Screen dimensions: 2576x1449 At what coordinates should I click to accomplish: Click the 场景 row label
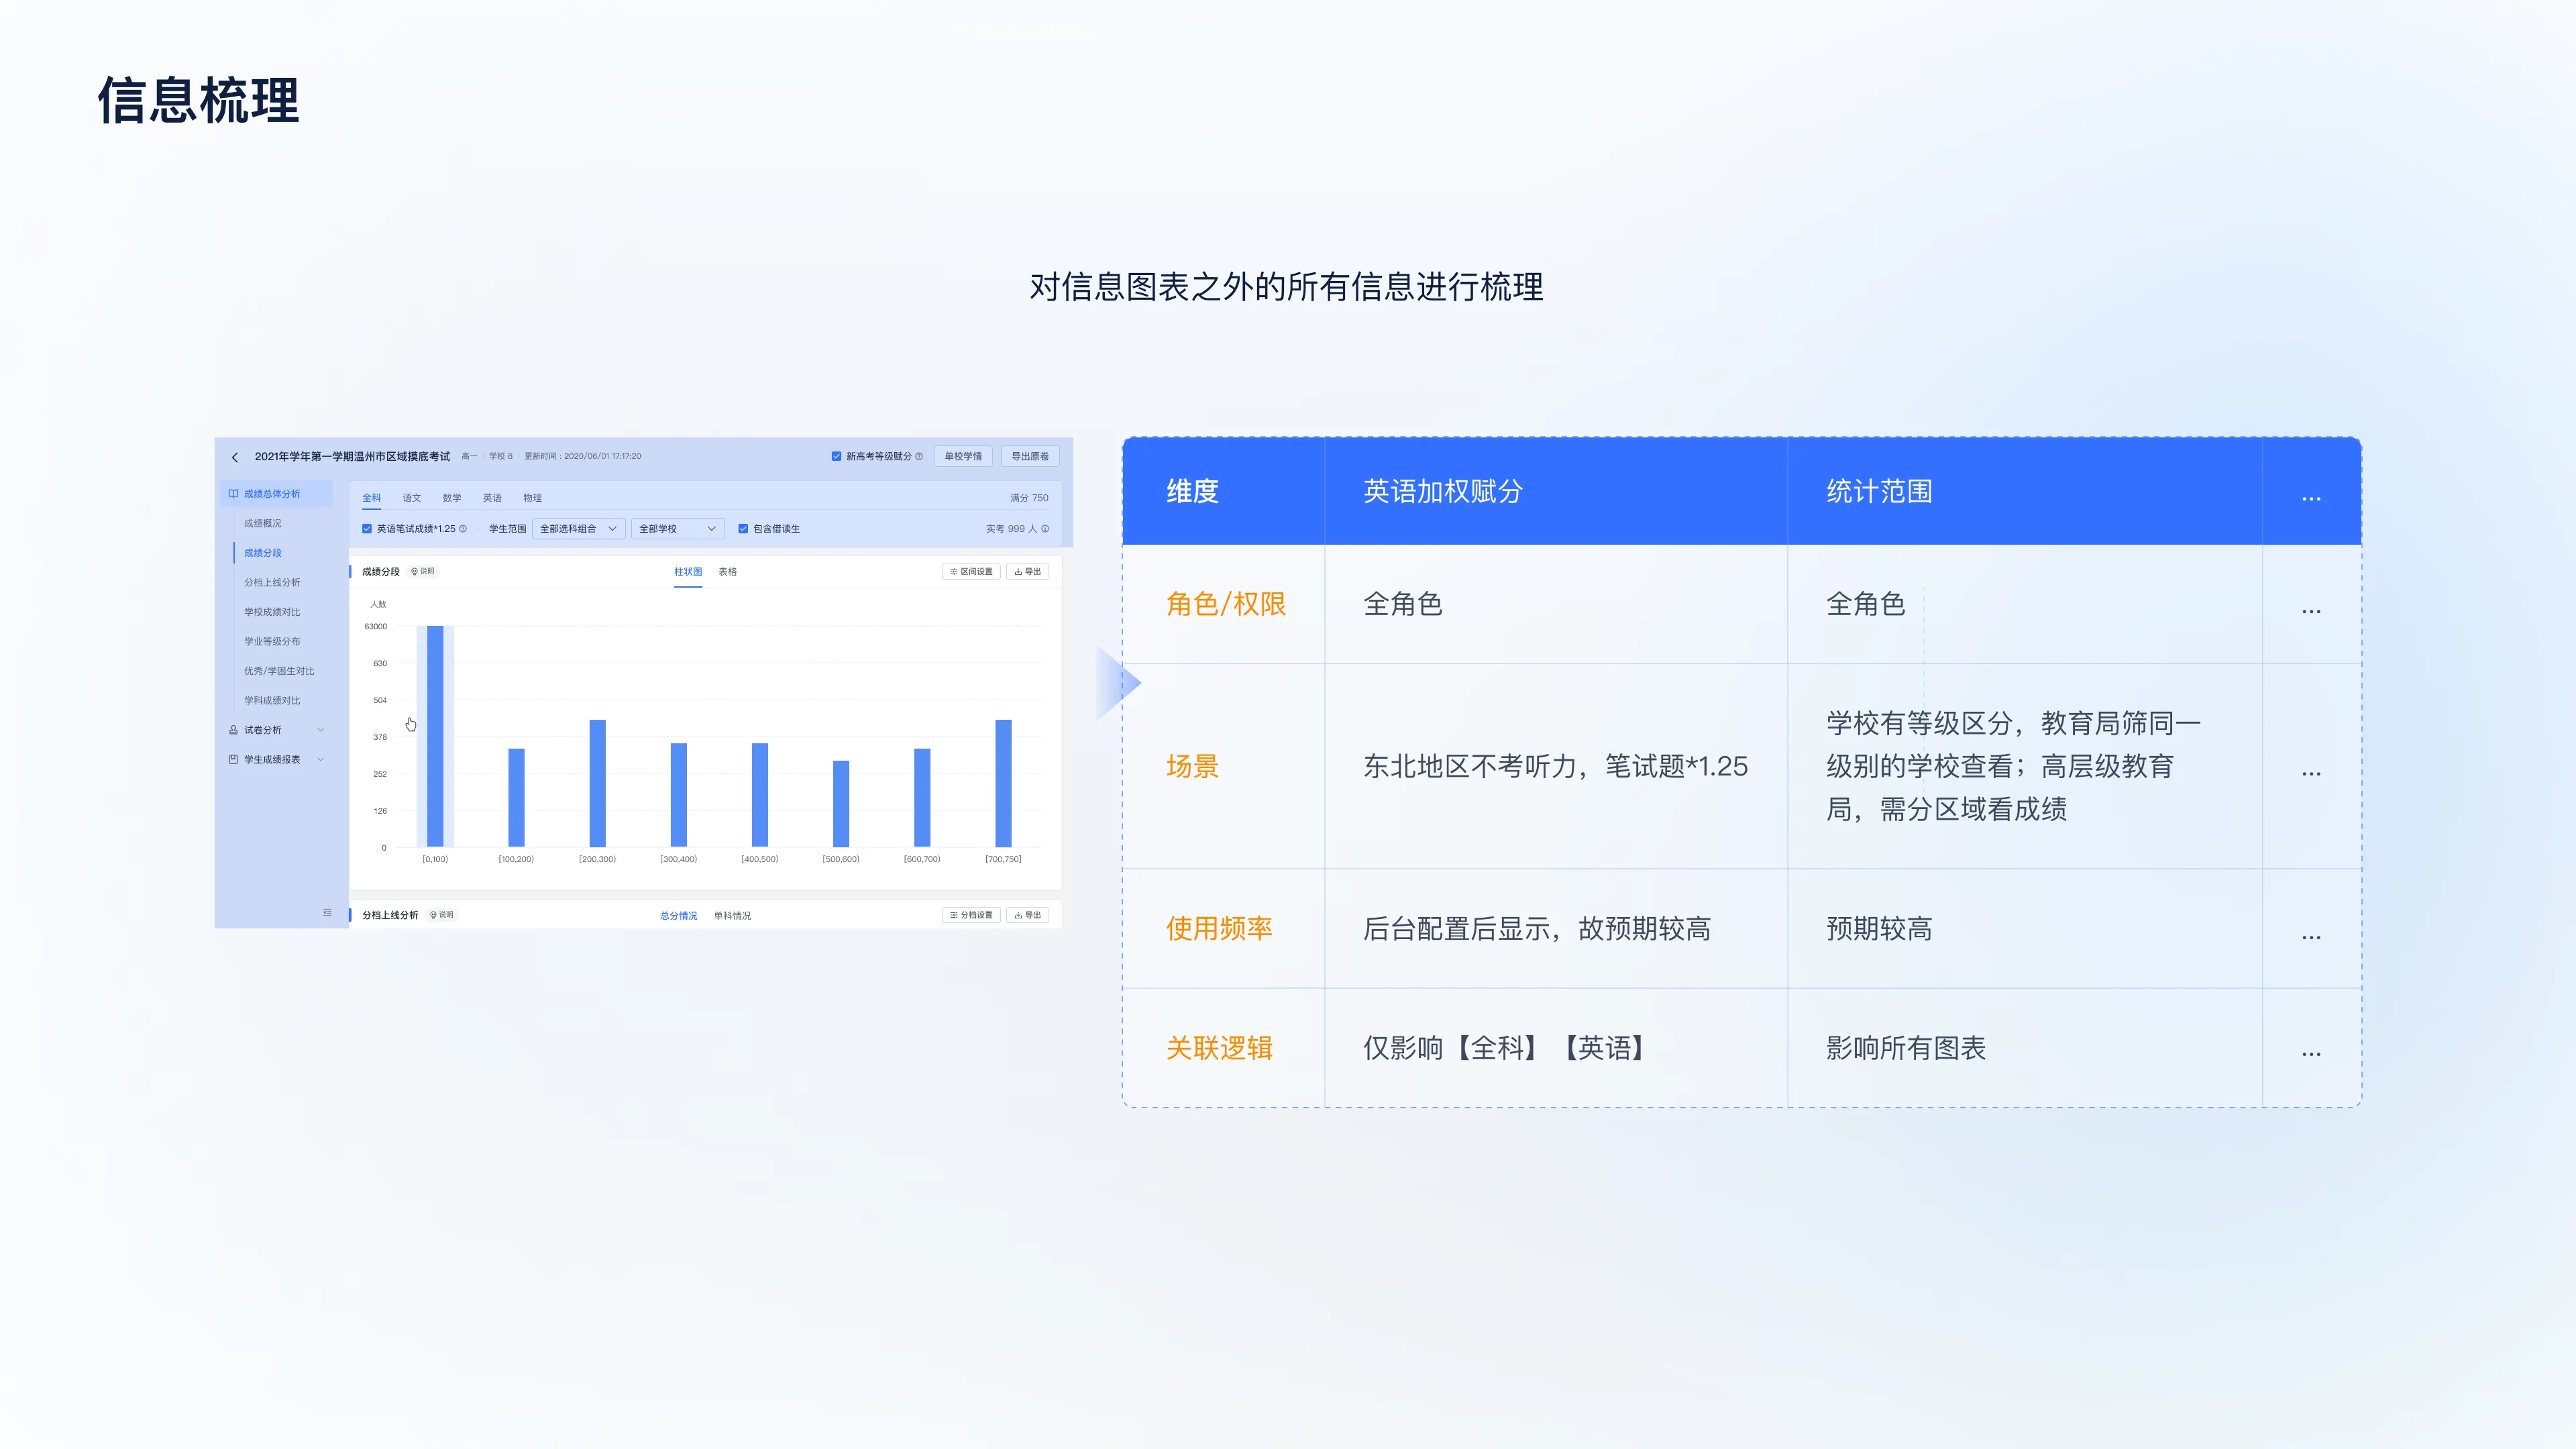[x=1192, y=766]
